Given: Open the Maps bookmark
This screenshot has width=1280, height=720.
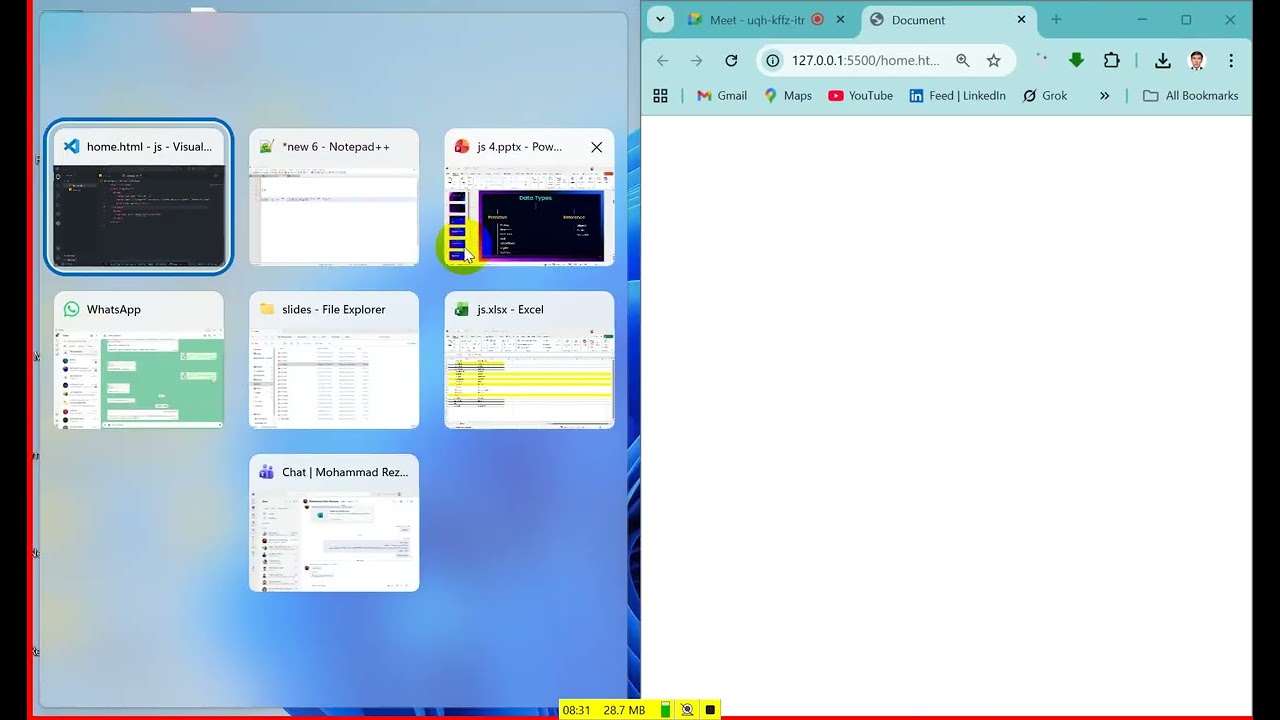Looking at the screenshot, I should pos(788,96).
